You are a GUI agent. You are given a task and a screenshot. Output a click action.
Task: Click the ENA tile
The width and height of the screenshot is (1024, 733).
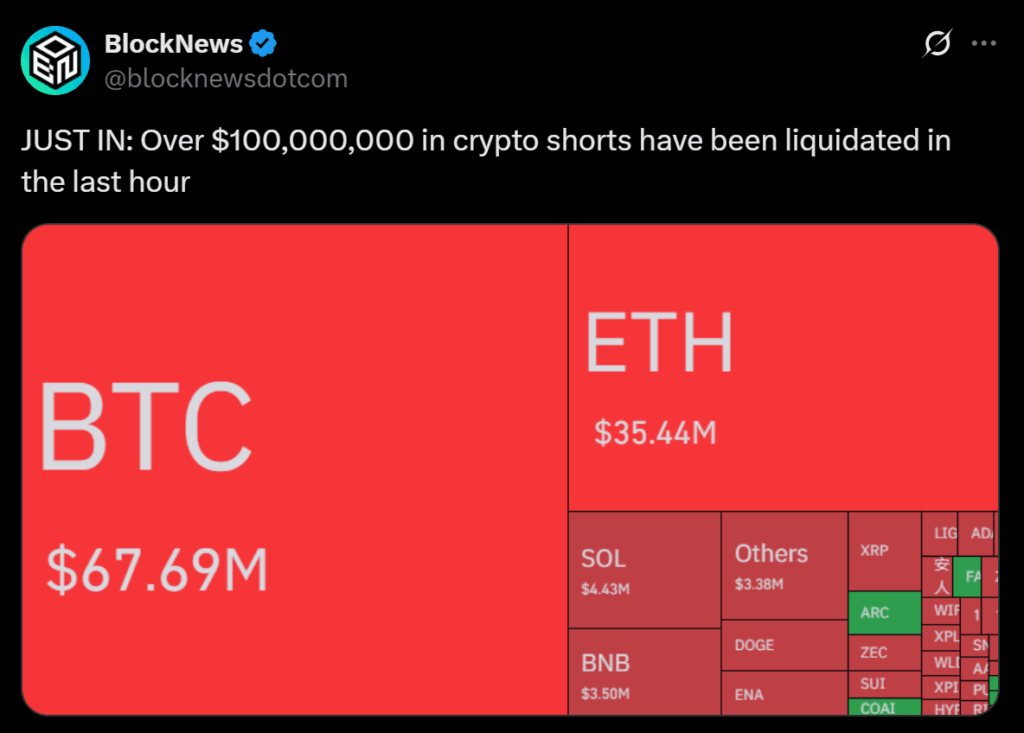[784, 693]
